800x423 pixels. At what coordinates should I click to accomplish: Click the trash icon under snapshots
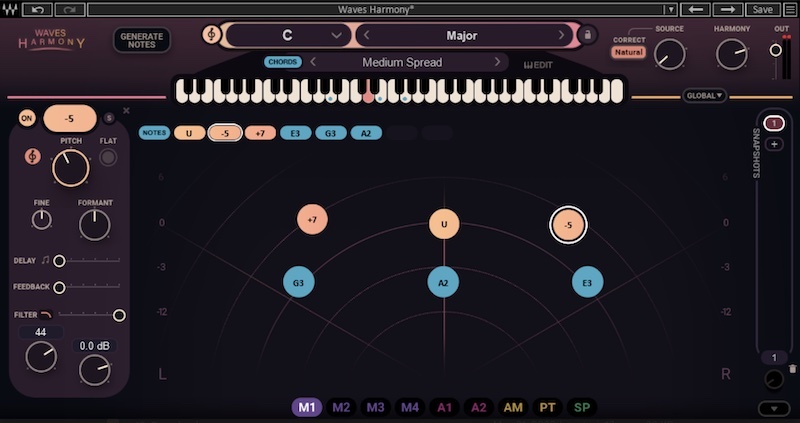pyautogui.click(x=792, y=369)
